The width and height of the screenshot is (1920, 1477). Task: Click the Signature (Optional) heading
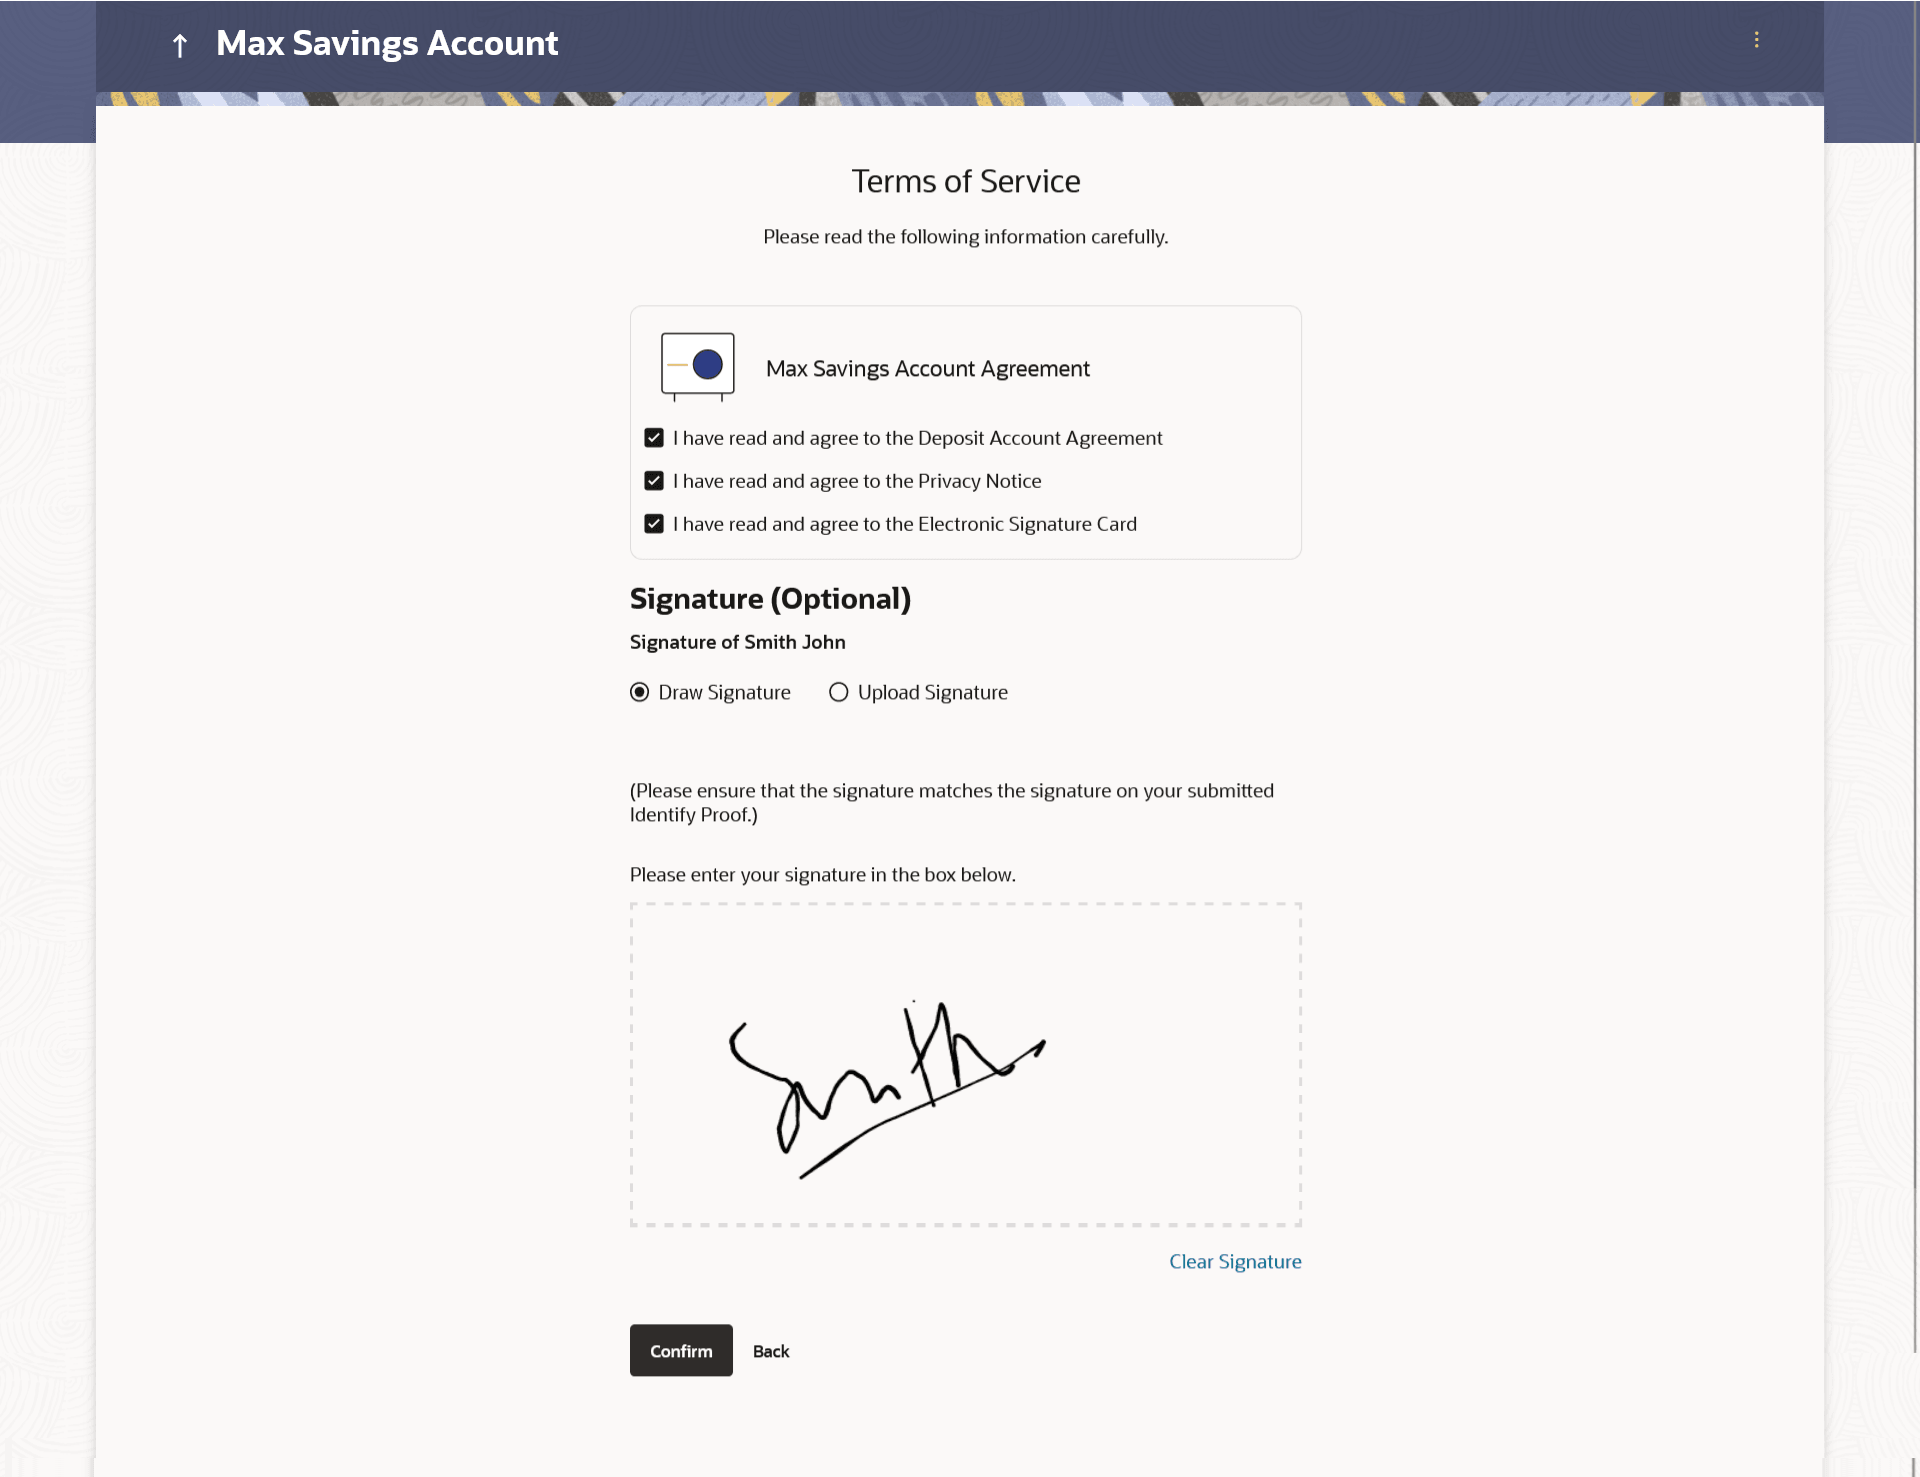tap(770, 599)
